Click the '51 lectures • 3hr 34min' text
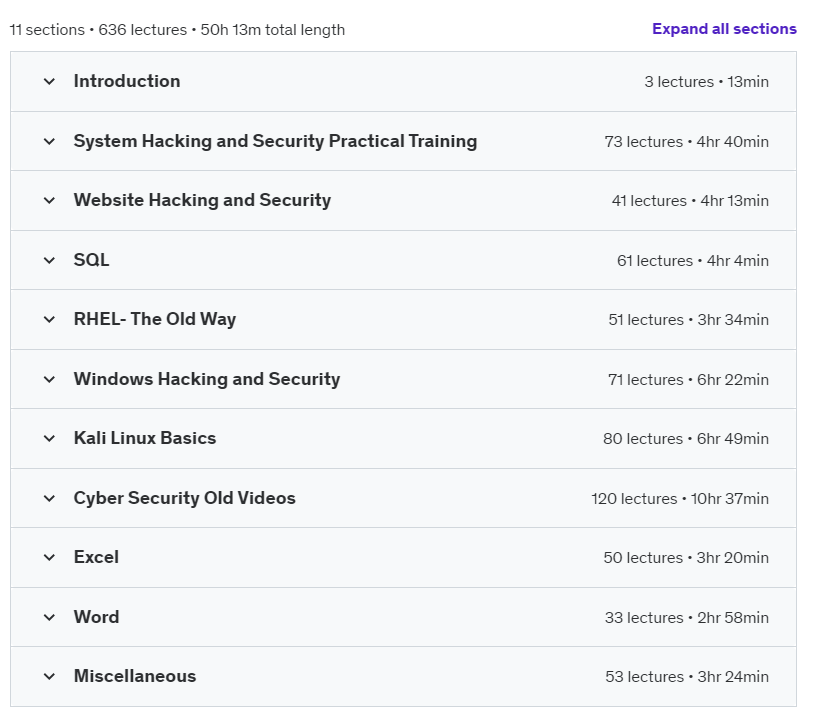Viewport: 813px width, 714px height. click(689, 320)
